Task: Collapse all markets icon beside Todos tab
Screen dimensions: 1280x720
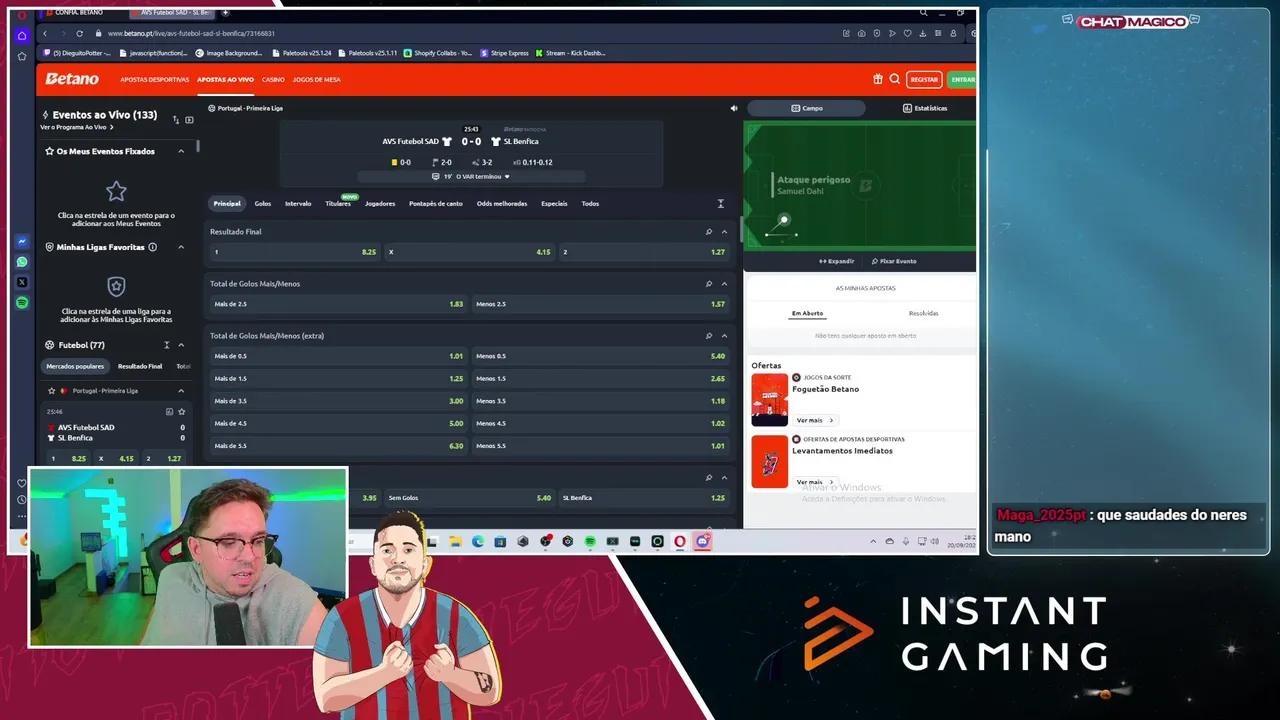Action: [x=721, y=204]
